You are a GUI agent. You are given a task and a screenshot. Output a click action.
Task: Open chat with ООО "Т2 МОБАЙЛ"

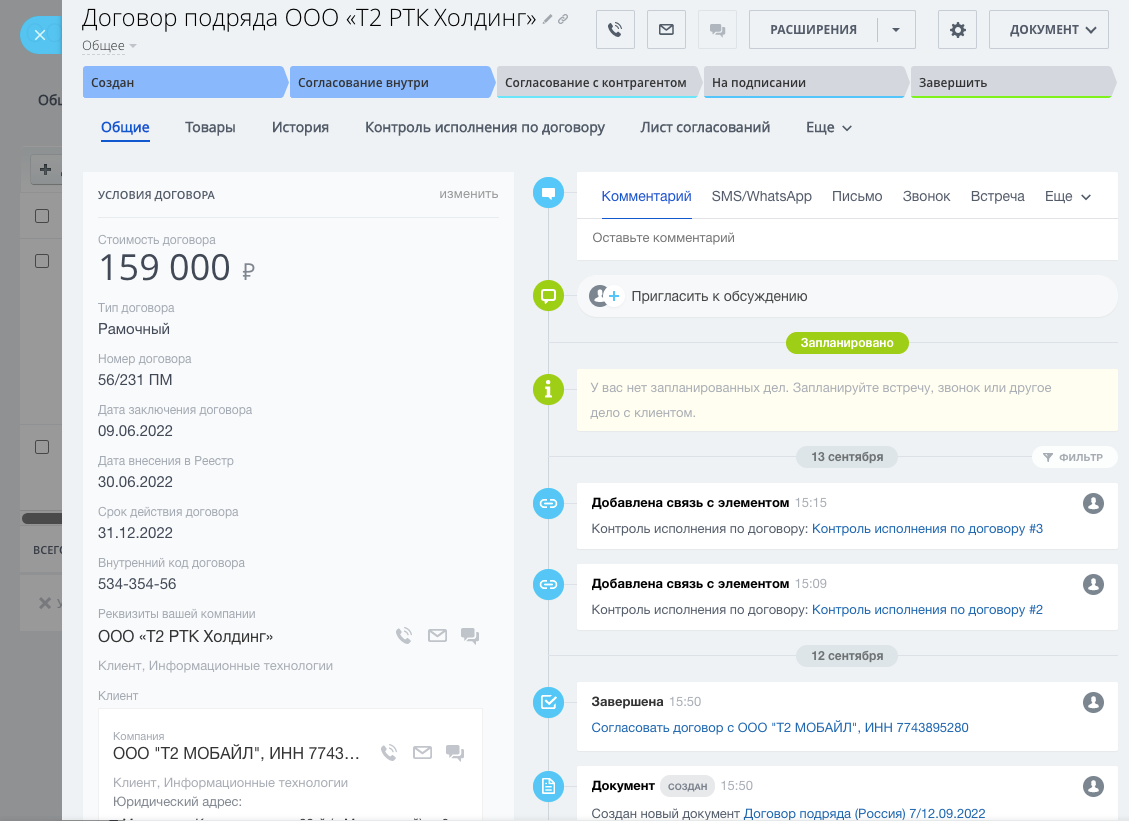[x=455, y=753]
